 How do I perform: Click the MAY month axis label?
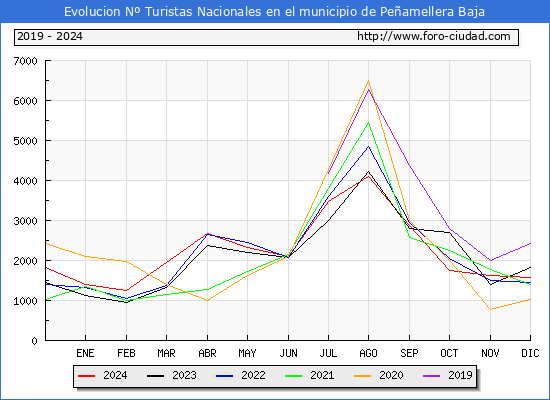(x=247, y=353)
